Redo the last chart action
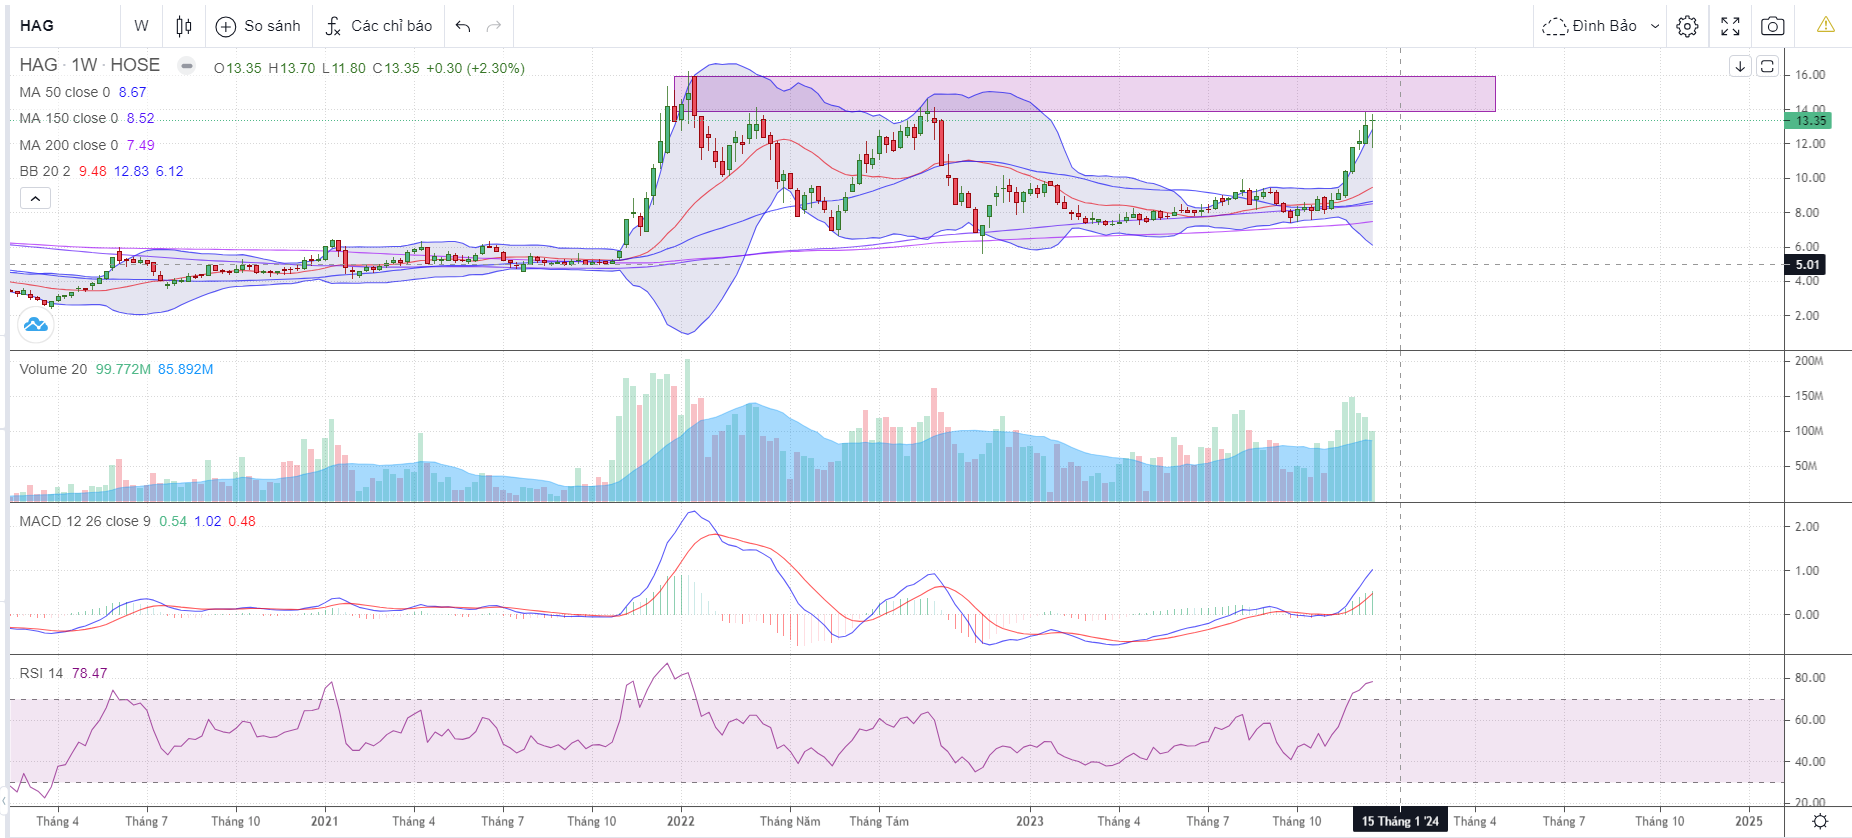Screen dimensions: 1852x838 click(494, 26)
